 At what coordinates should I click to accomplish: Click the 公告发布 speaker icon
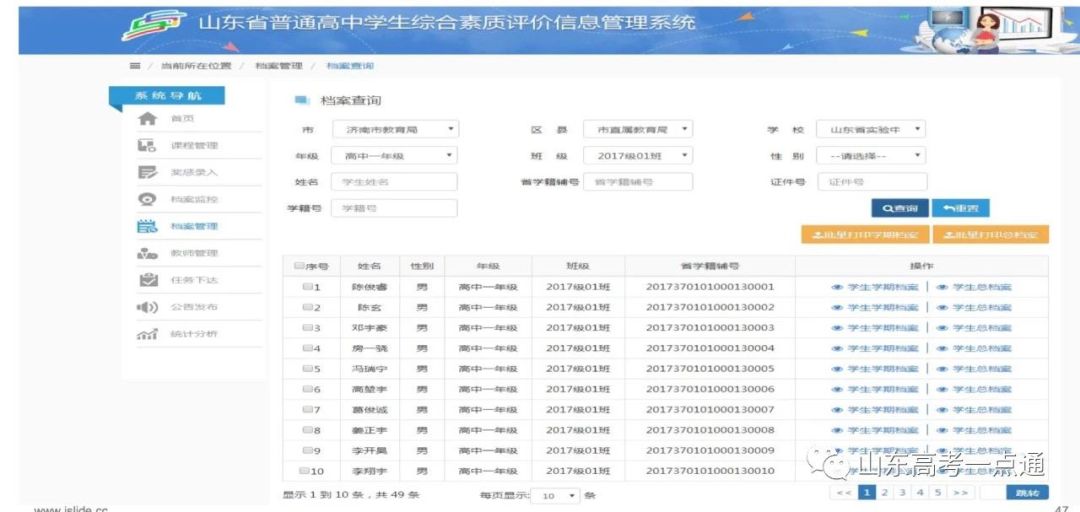147,307
